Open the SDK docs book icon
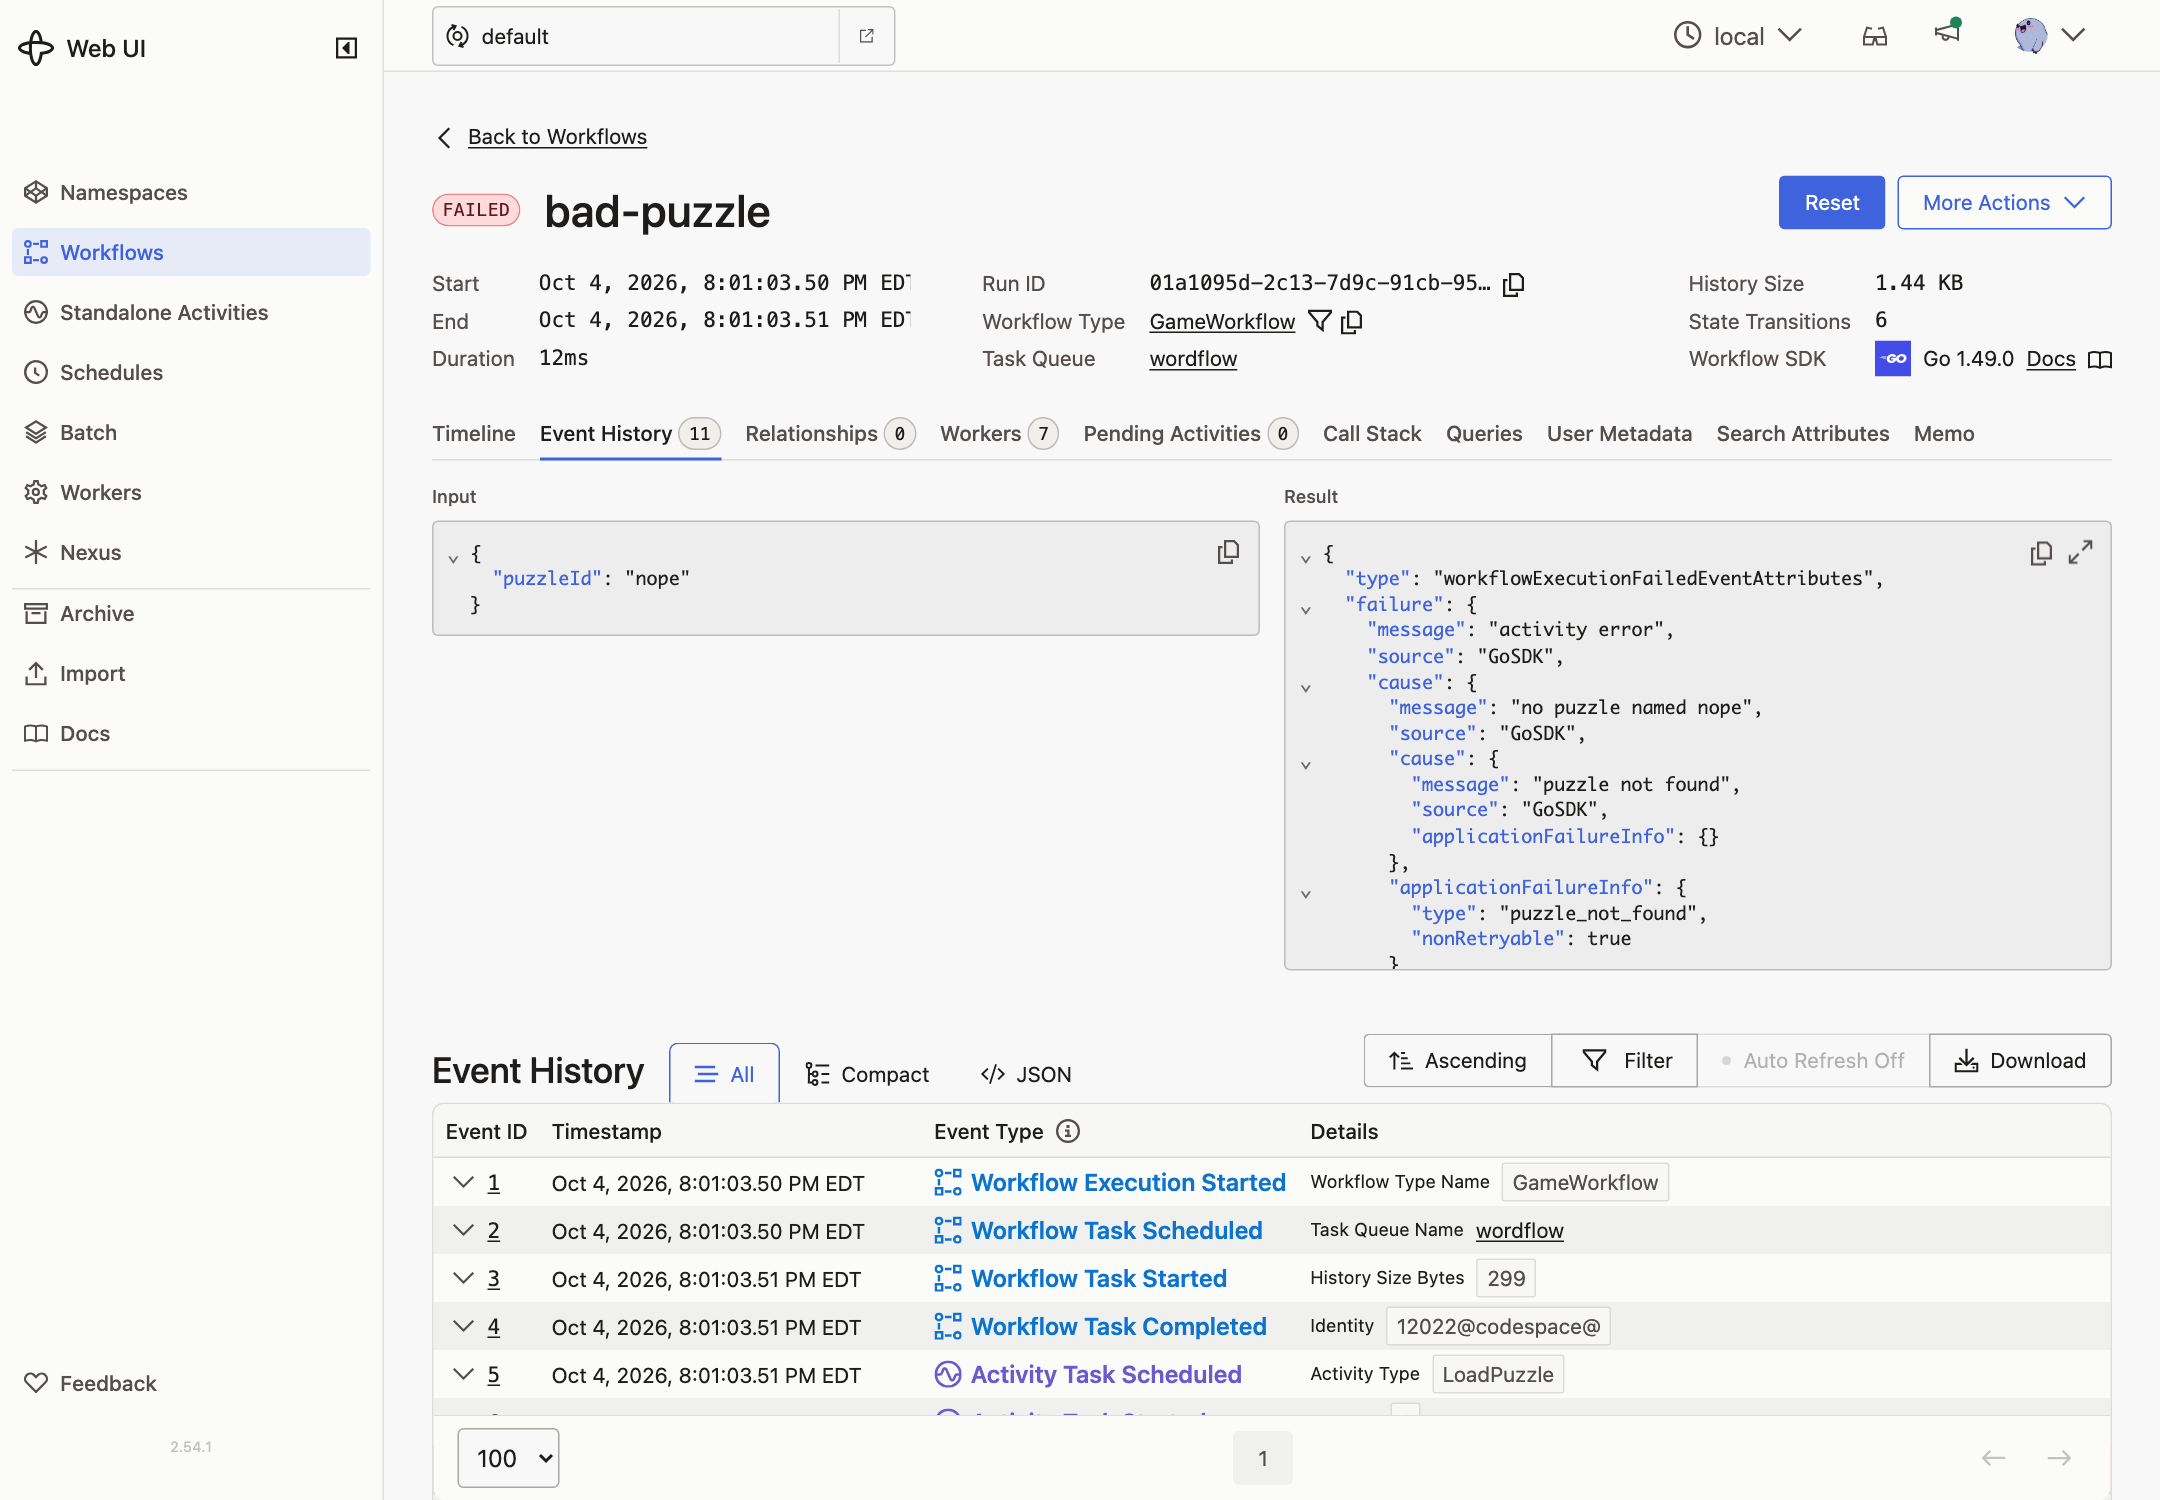Screen dimensions: 2160x1500 pos(2100,359)
